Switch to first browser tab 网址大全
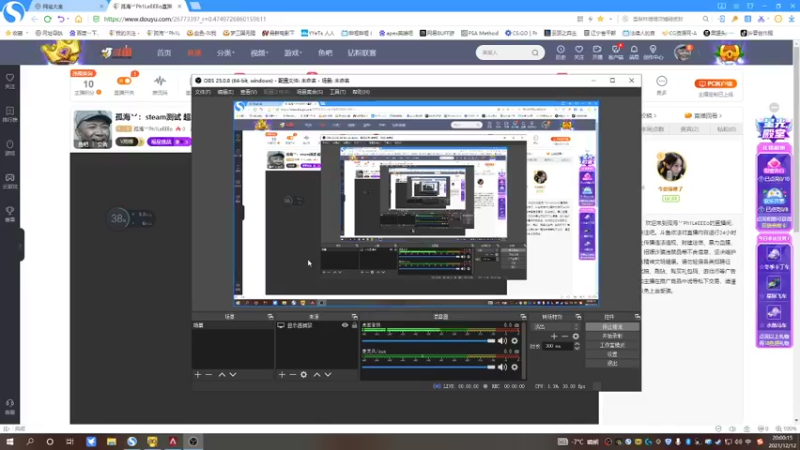This screenshot has height=450, width=800. pos(66,6)
